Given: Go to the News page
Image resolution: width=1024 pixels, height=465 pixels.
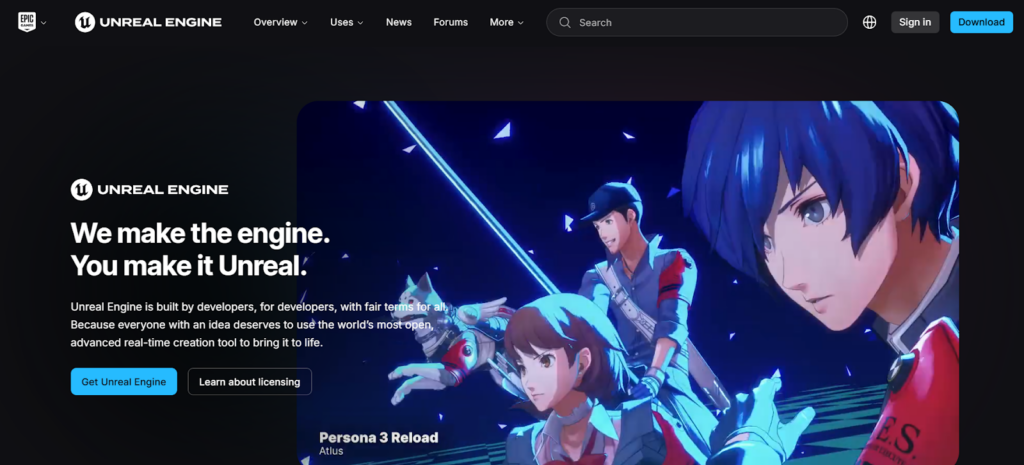Looking at the screenshot, I should coord(398,22).
